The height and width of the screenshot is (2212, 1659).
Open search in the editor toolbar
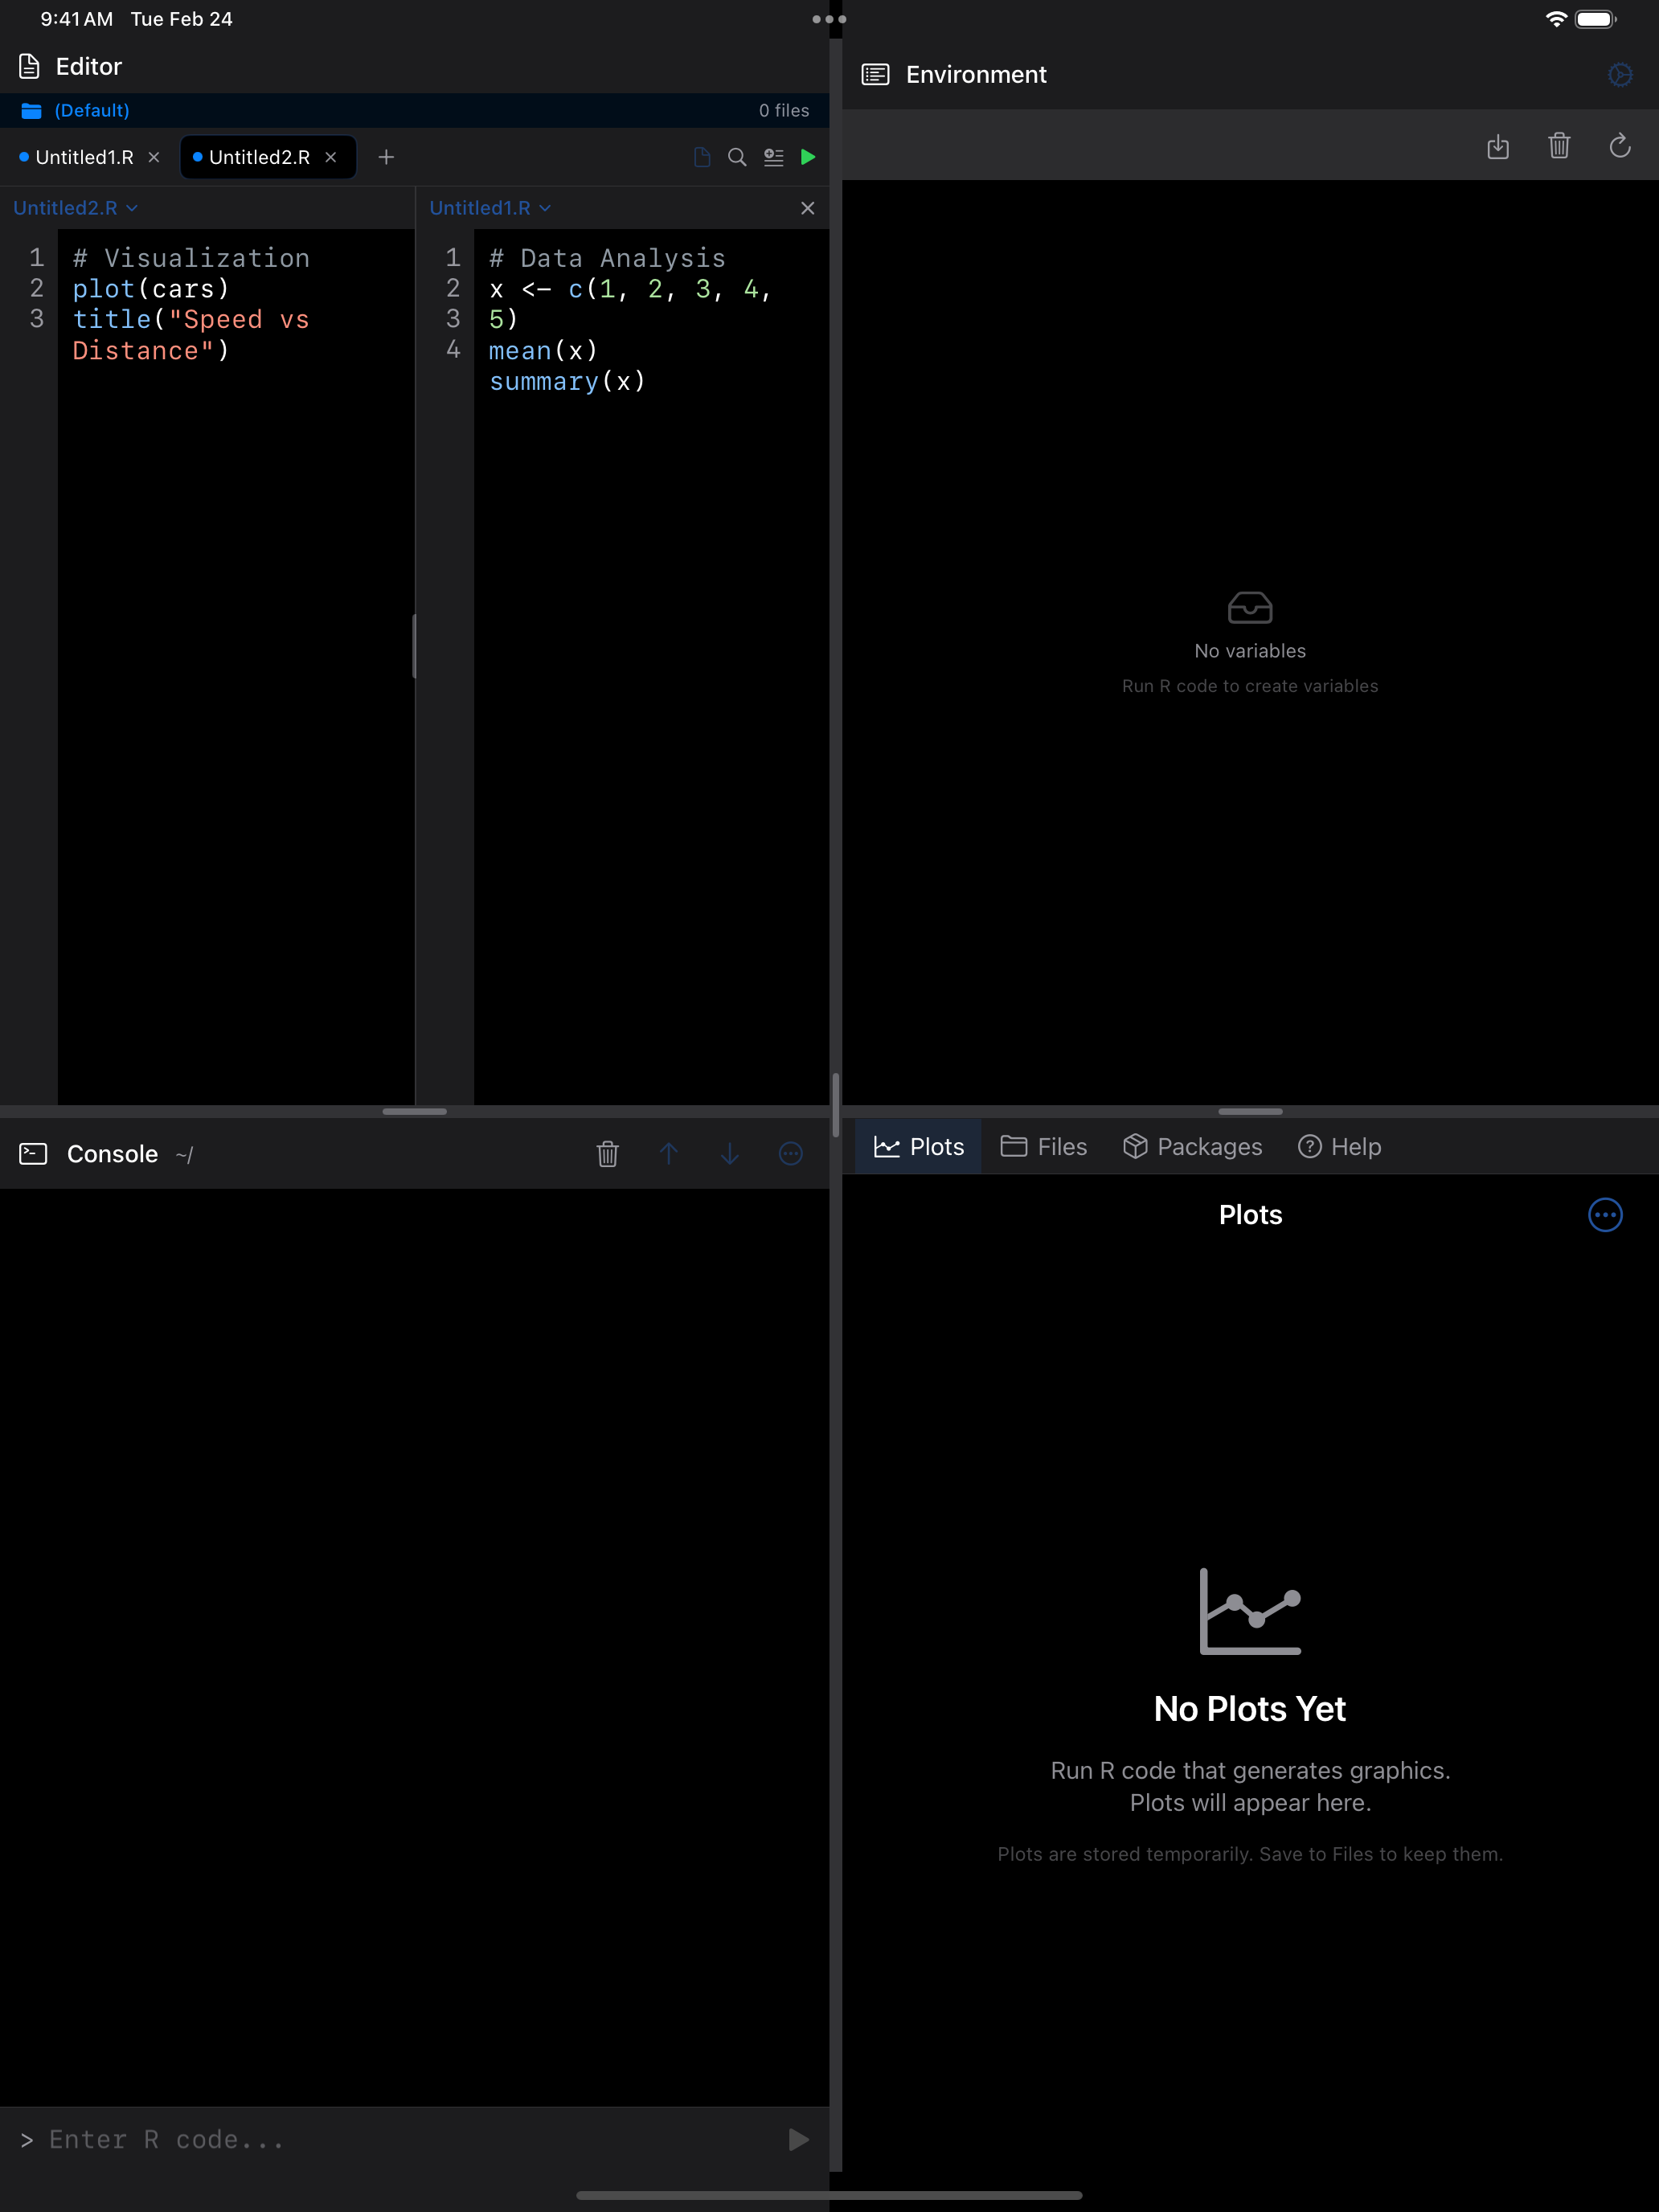point(737,157)
